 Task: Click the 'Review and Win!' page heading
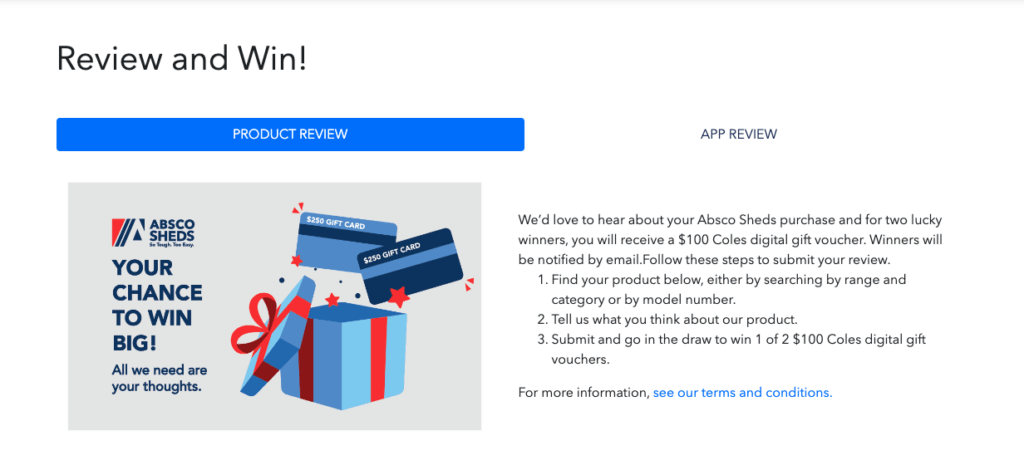click(181, 58)
